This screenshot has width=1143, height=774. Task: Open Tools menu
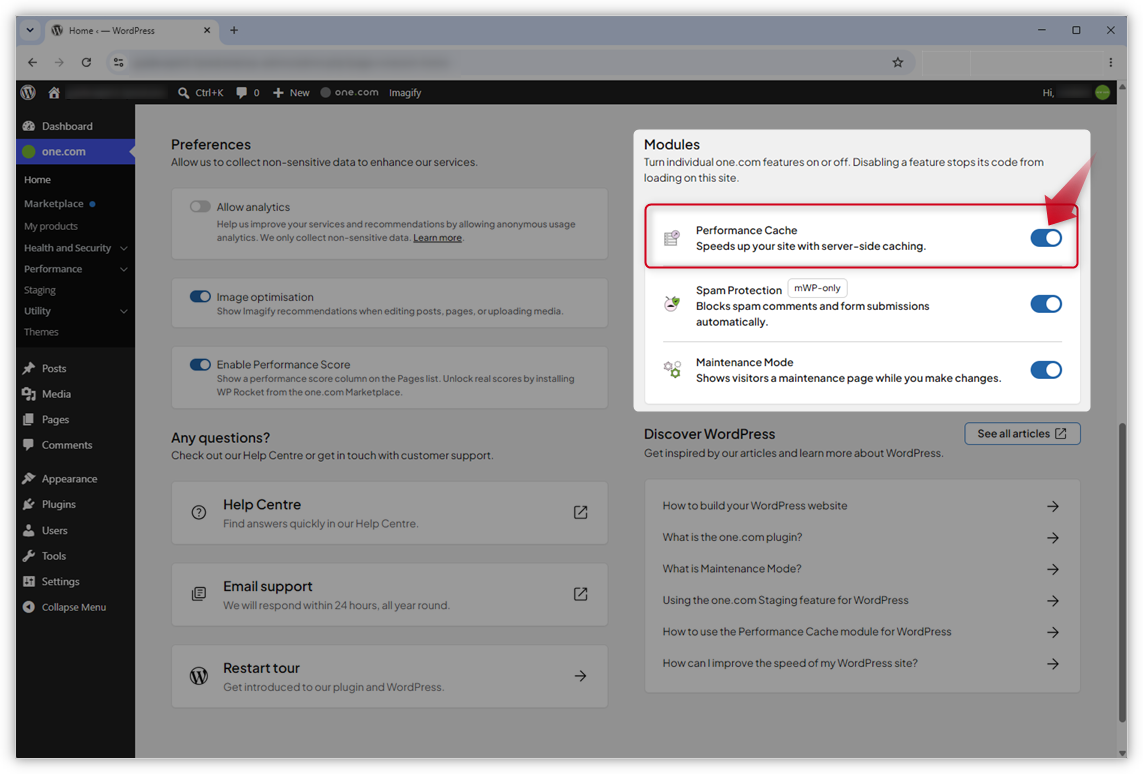pos(75,556)
